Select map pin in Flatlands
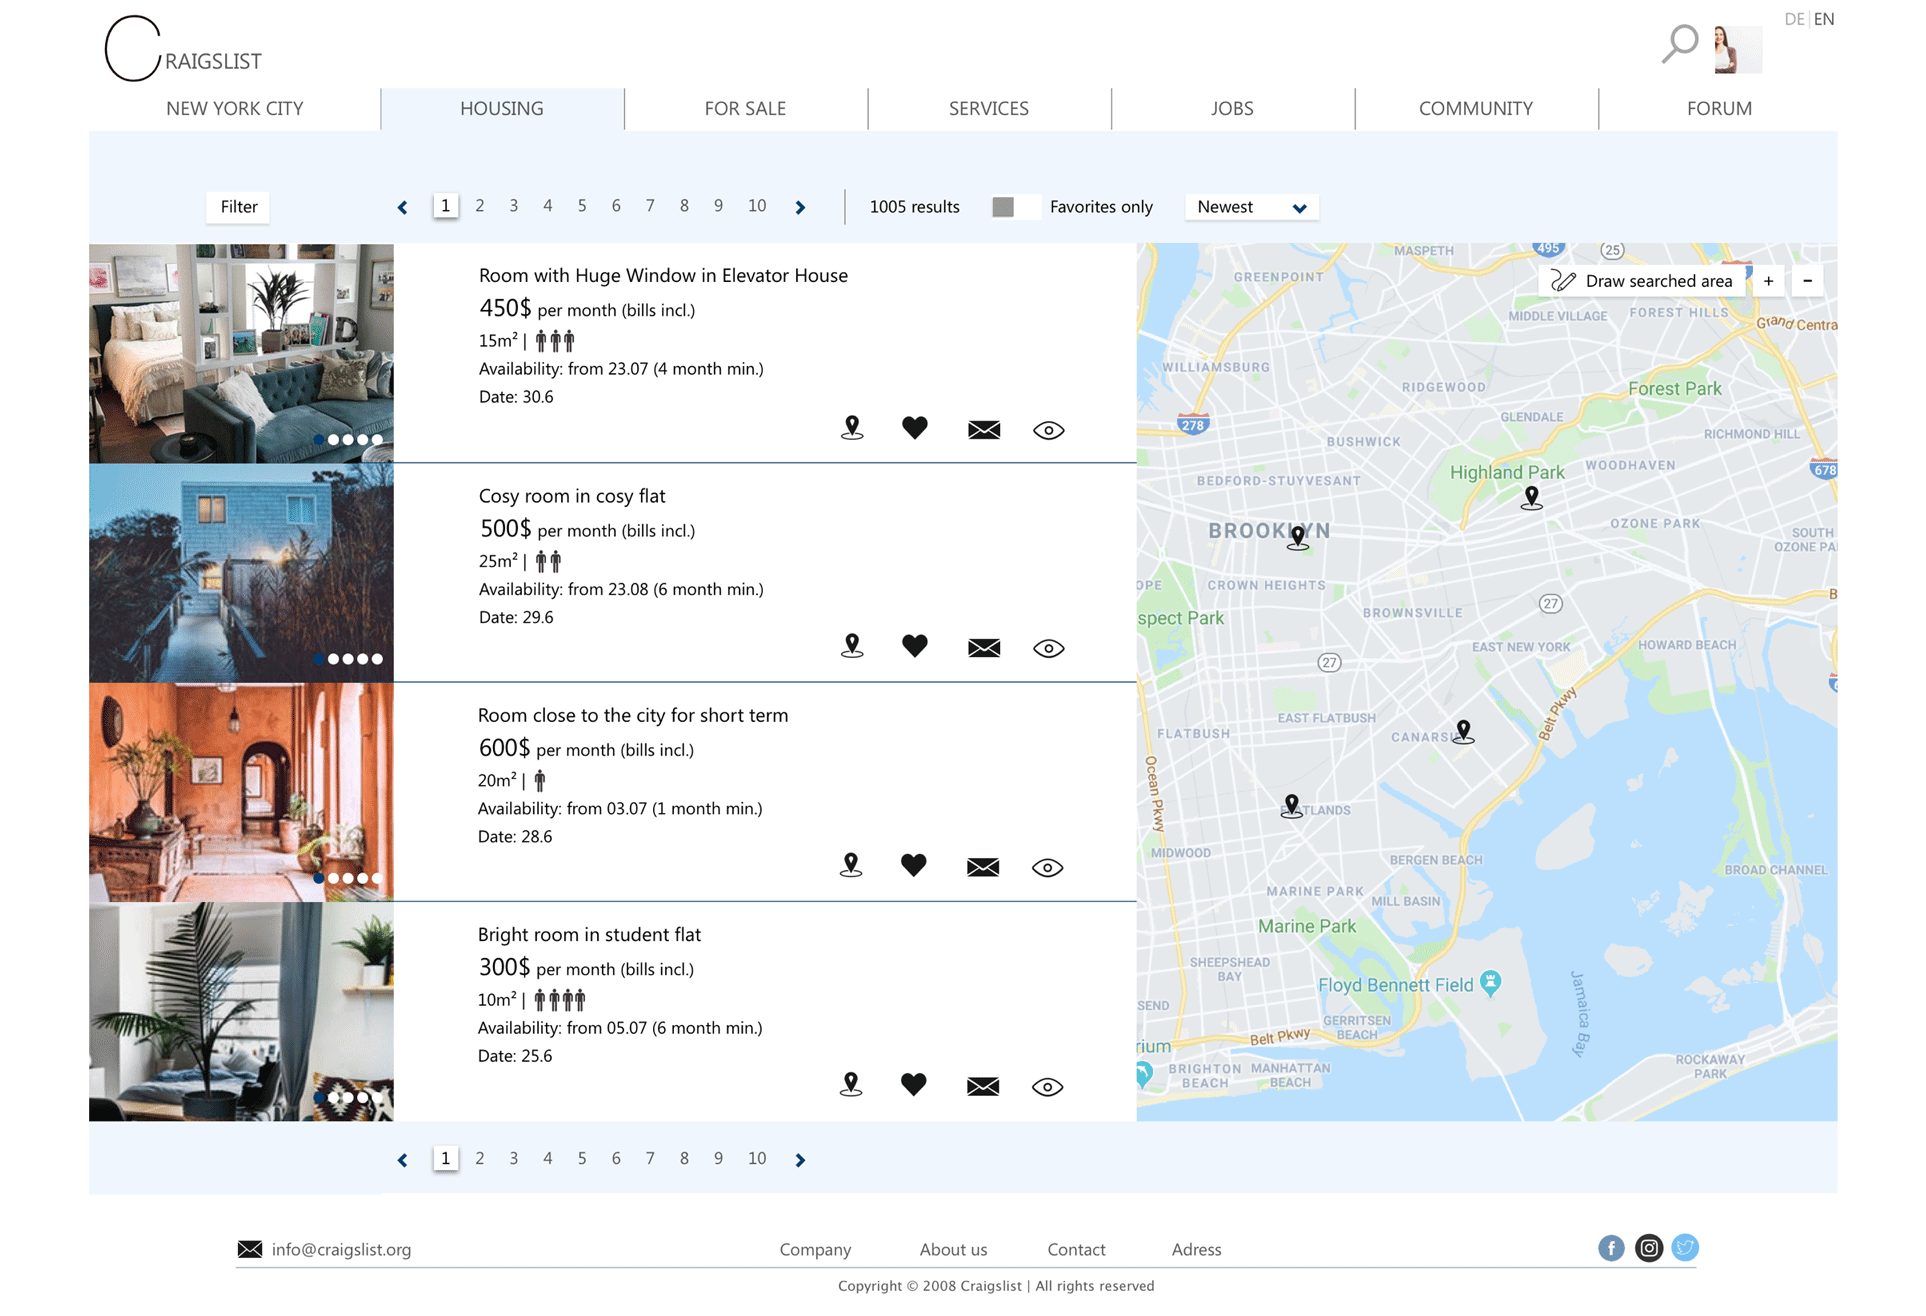The width and height of the screenshot is (1926, 1316). click(1292, 806)
